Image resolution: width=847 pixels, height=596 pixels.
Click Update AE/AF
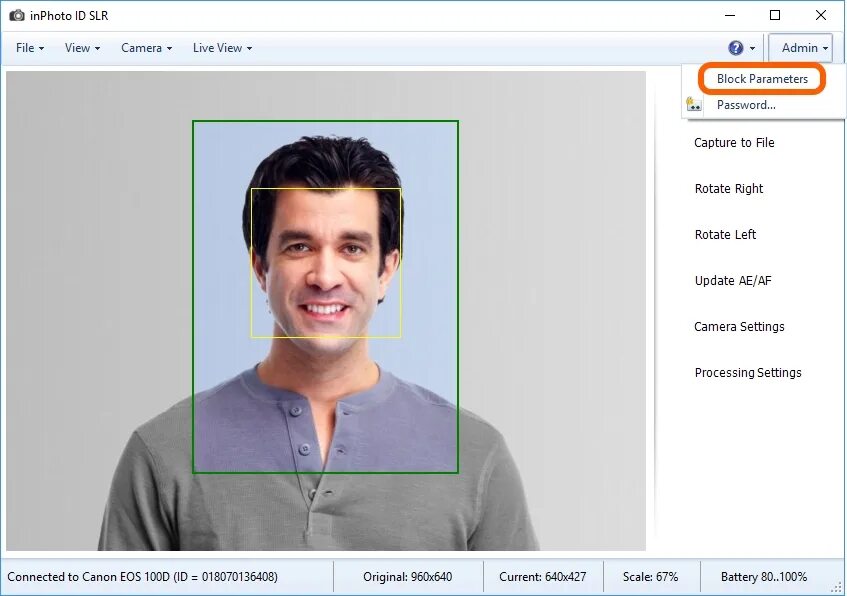pyautogui.click(x=732, y=280)
